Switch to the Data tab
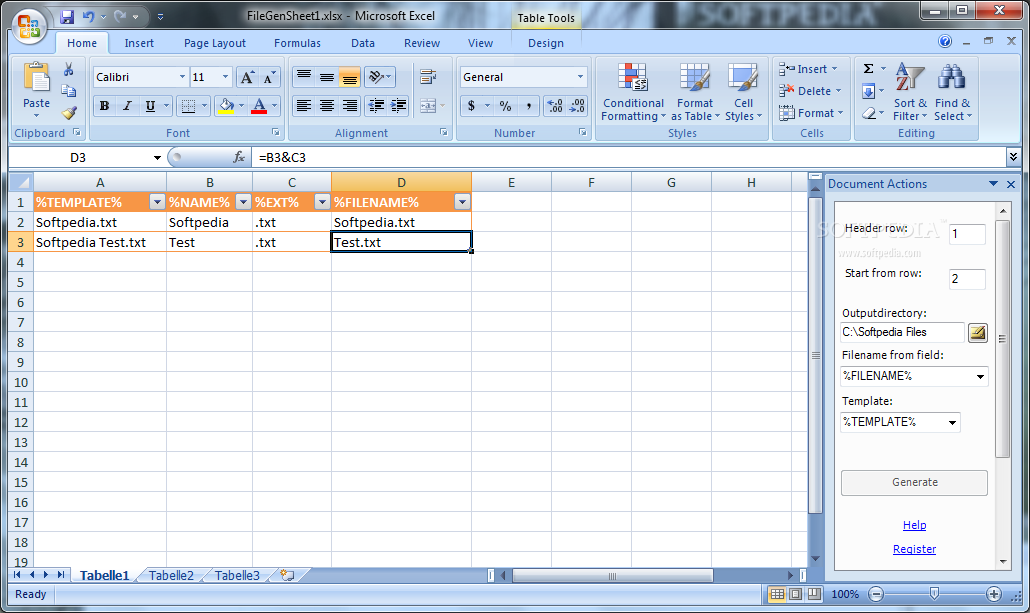The height and width of the screenshot is (613, 1030). [x=363, y=43]
